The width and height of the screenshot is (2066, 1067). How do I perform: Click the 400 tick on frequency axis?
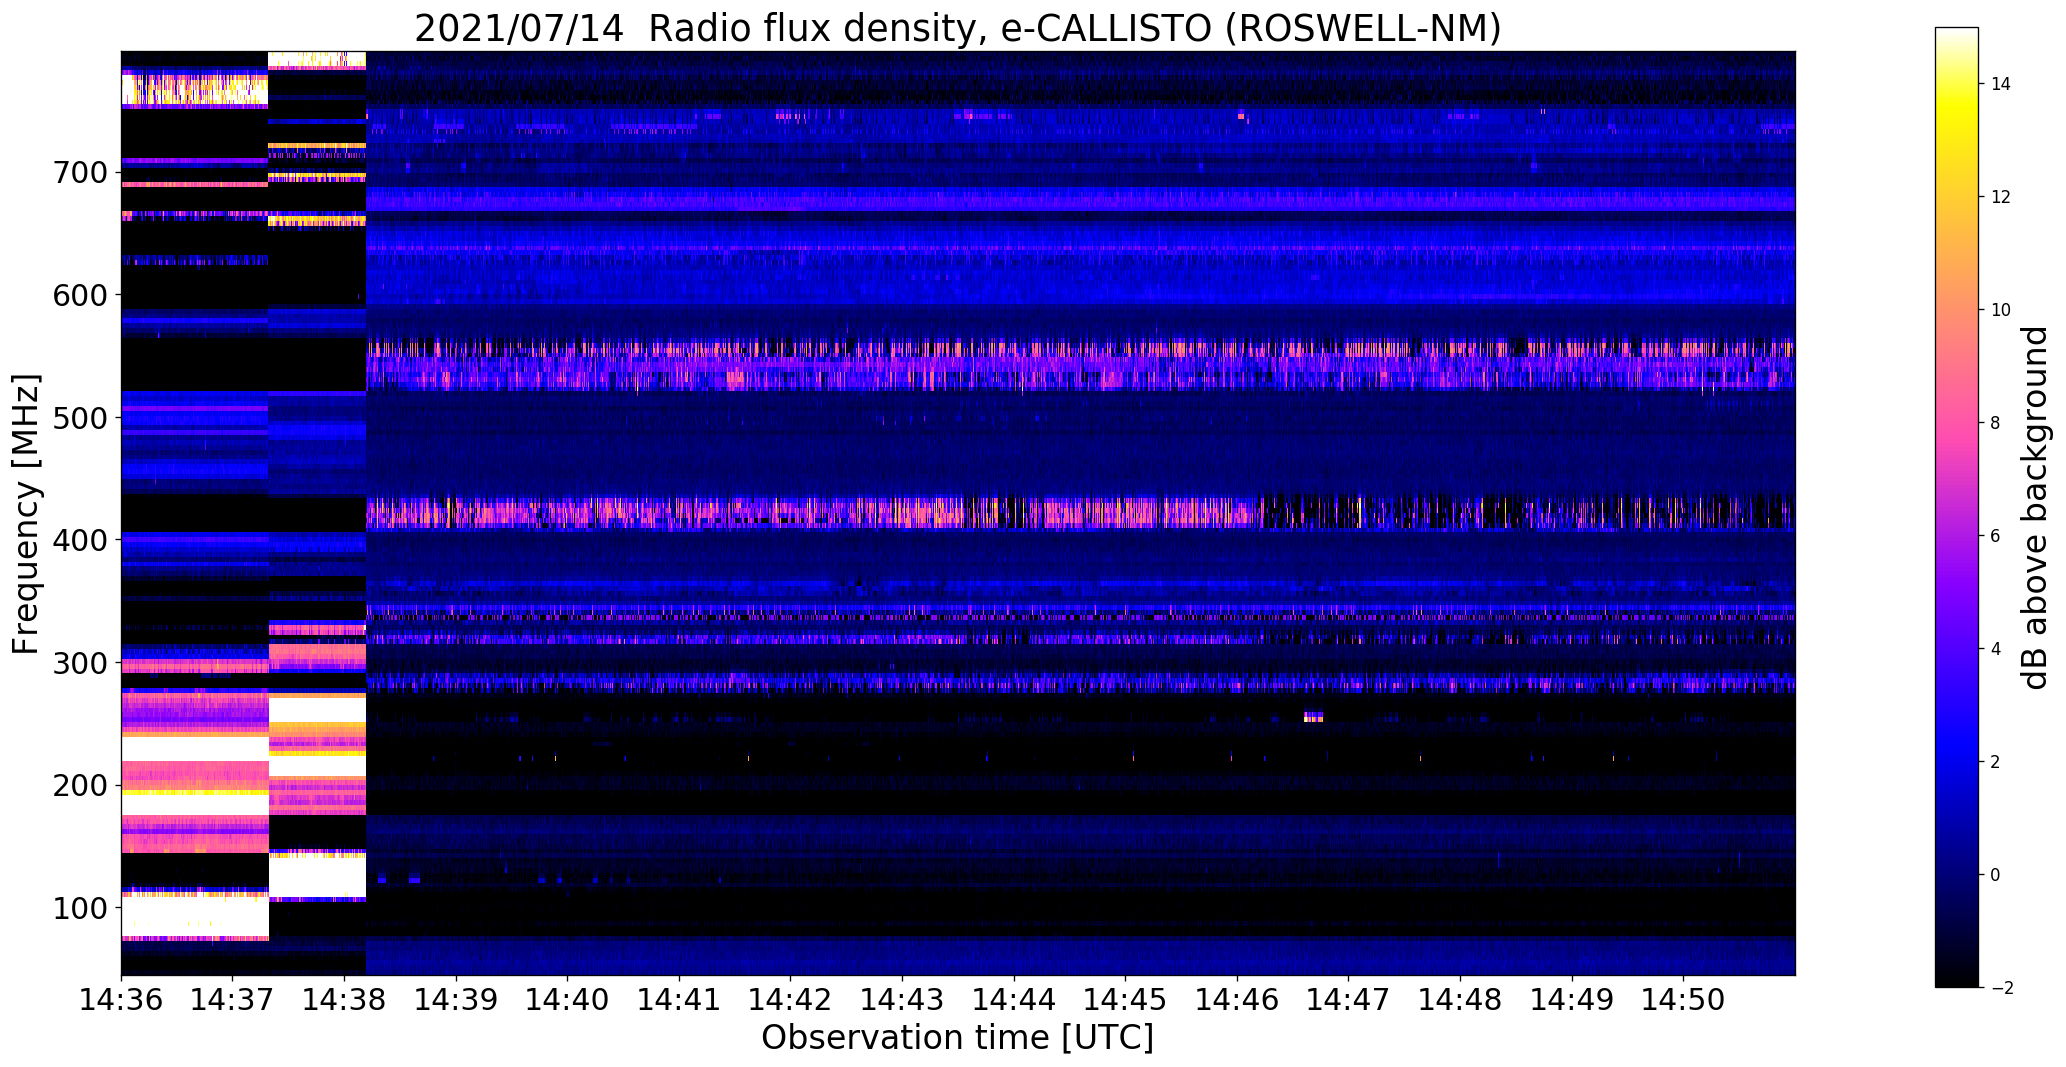78,540
